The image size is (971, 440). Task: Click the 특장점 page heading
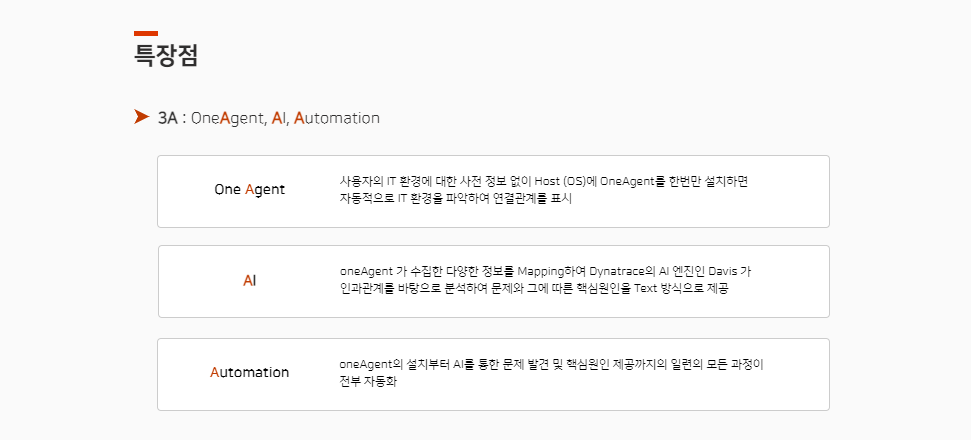coord(166,55)
